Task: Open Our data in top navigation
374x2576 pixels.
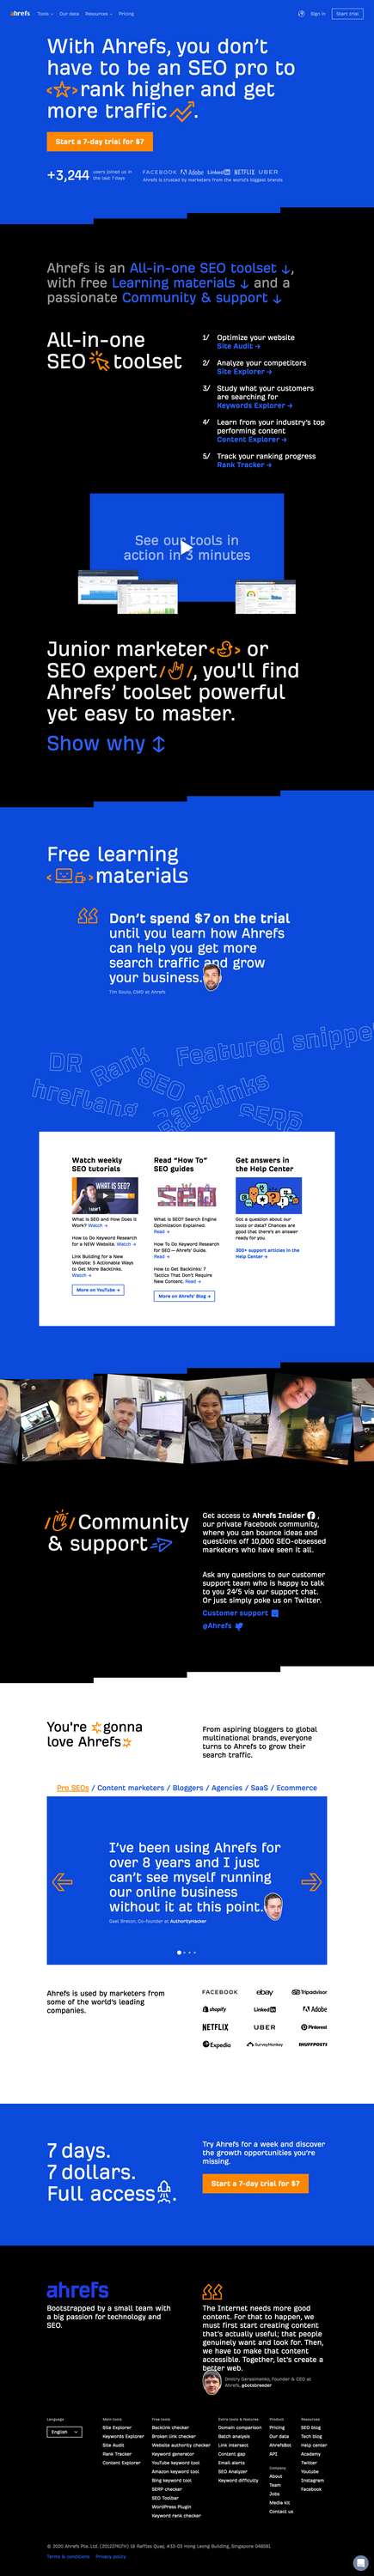Action: pyautogui.click(x=69, y=14)
